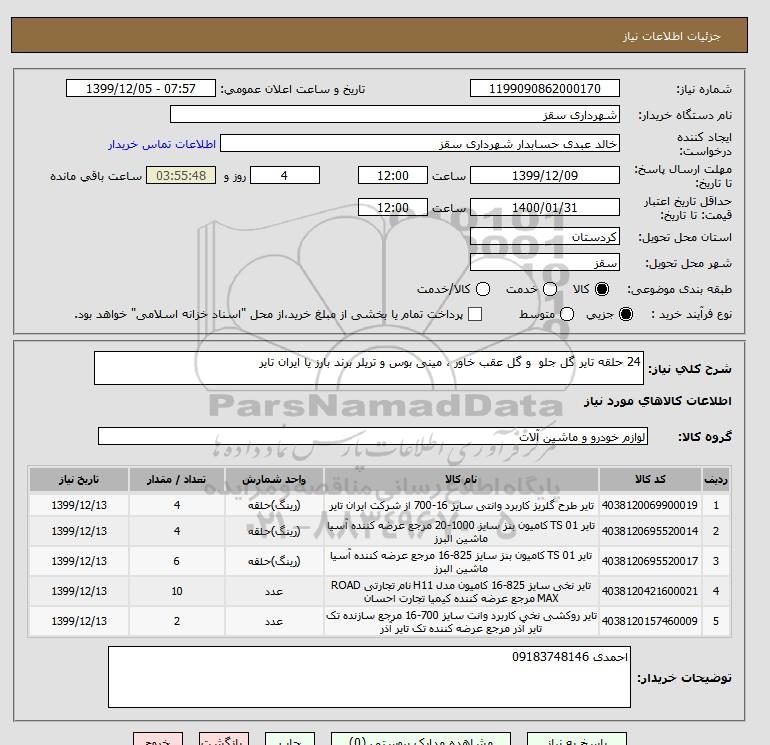The image size is (770, 745).
Task: Select the متوسط purchase type radio
Action: 567,314
